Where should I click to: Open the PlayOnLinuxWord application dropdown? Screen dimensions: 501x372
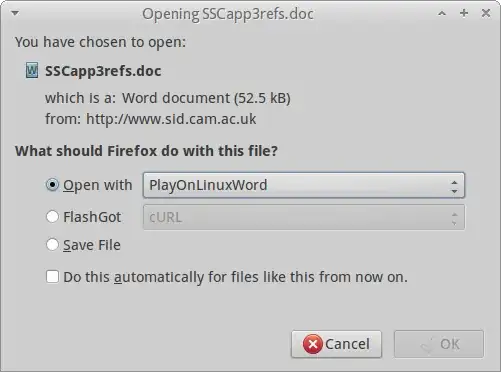click(x=304, y=185)
